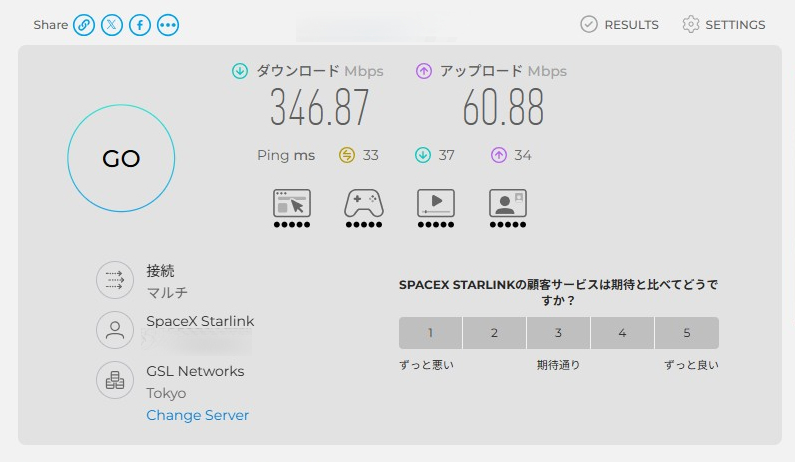This screenshot has width=795, height=462.
Task: Click the GSL Networks server icon
Action: (x=115, y=380)
